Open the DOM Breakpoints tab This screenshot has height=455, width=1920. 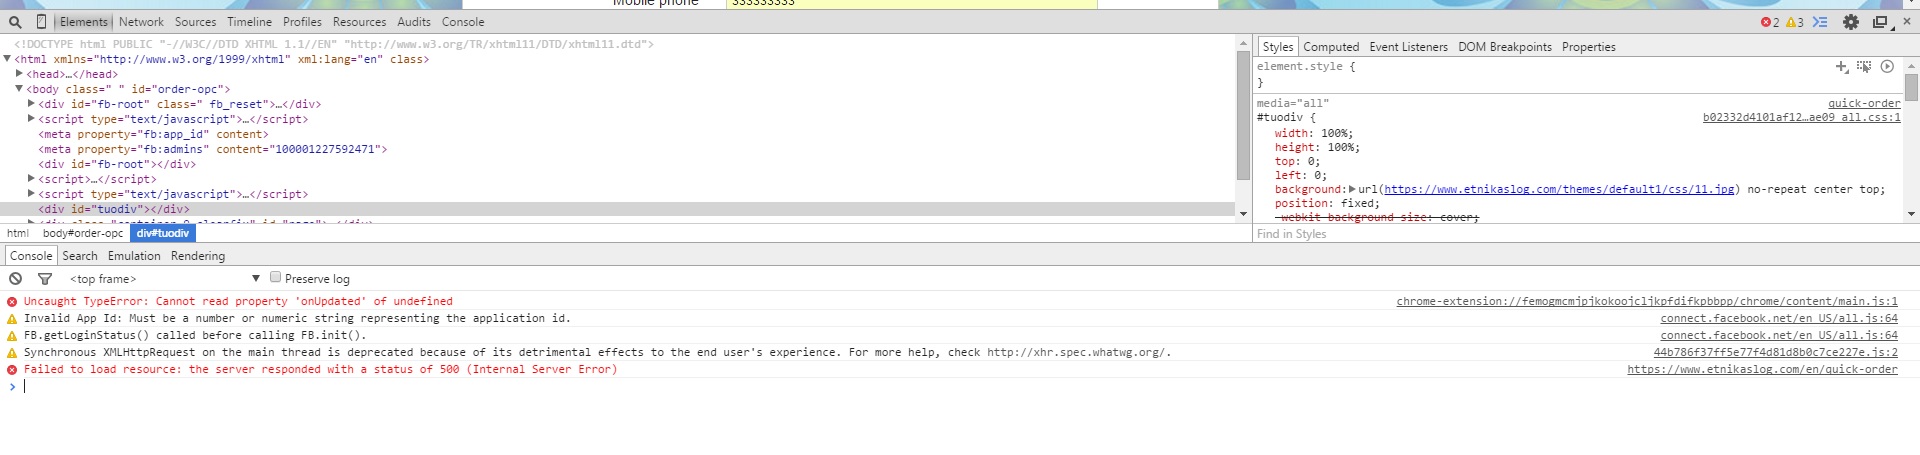pos(1505,47)
